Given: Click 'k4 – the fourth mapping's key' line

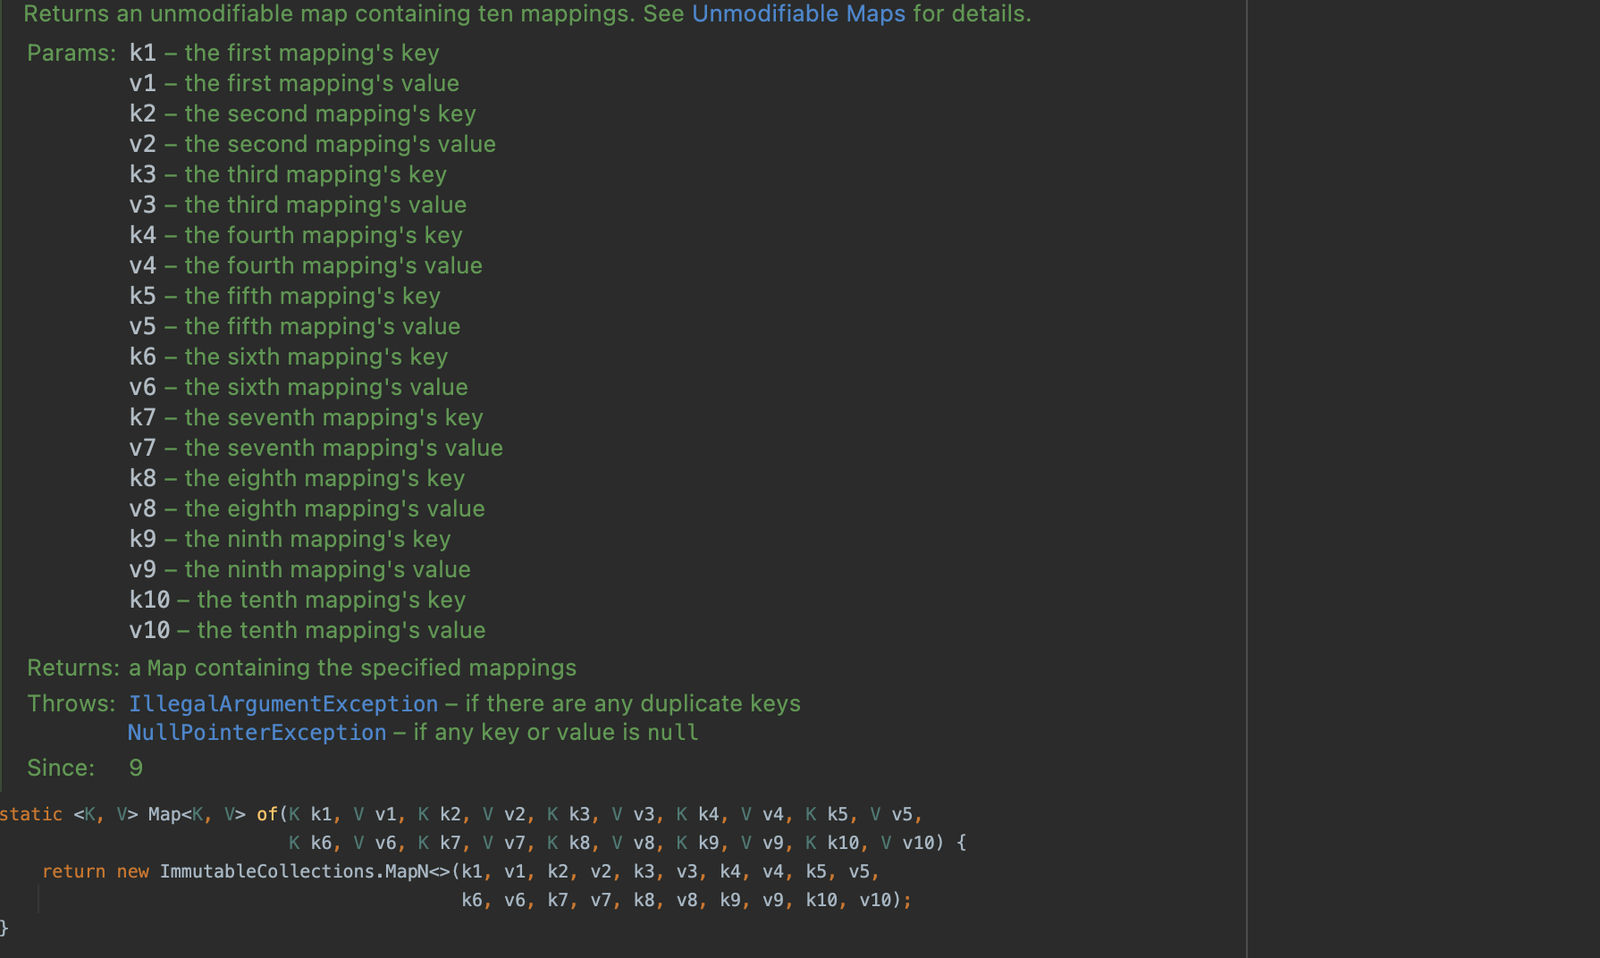Looking at the screenshot, I should (296, 235).
